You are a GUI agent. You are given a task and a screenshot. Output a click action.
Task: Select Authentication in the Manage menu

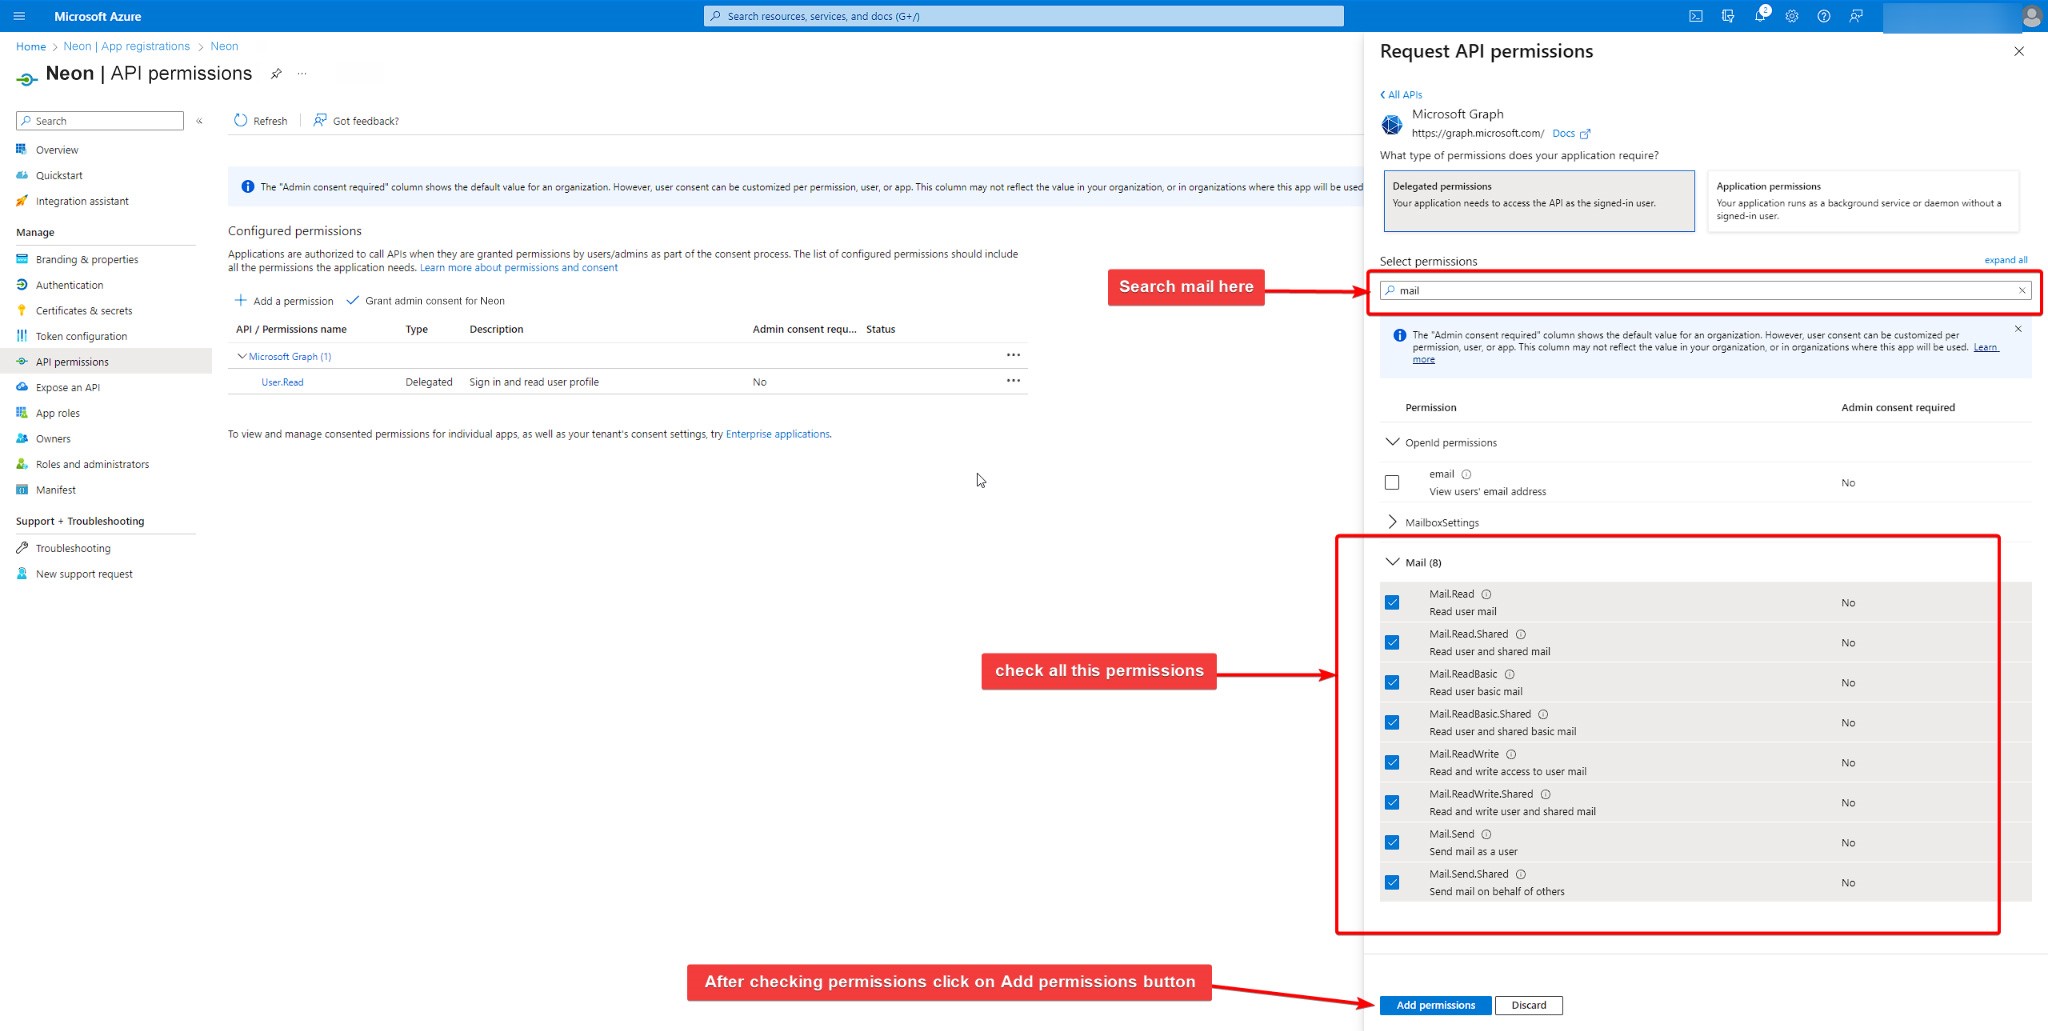(x=69, y=285)
